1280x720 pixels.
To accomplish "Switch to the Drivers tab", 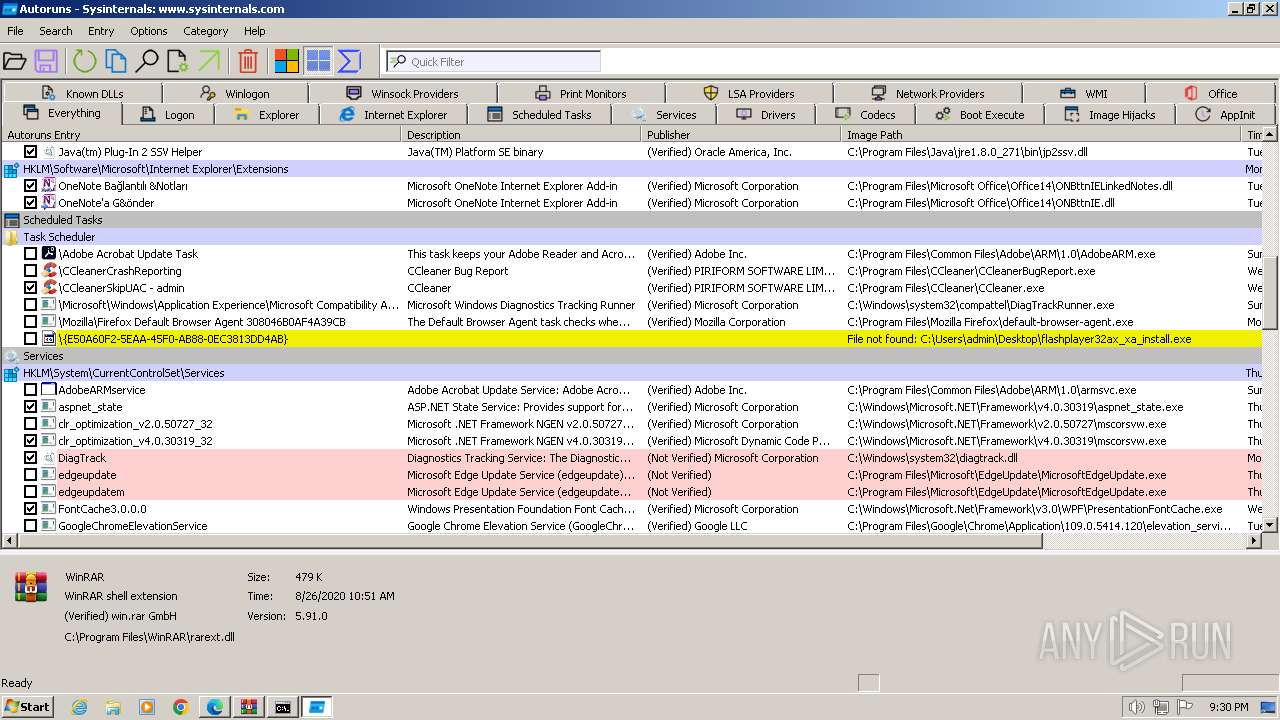I will [x=766, y=114].
